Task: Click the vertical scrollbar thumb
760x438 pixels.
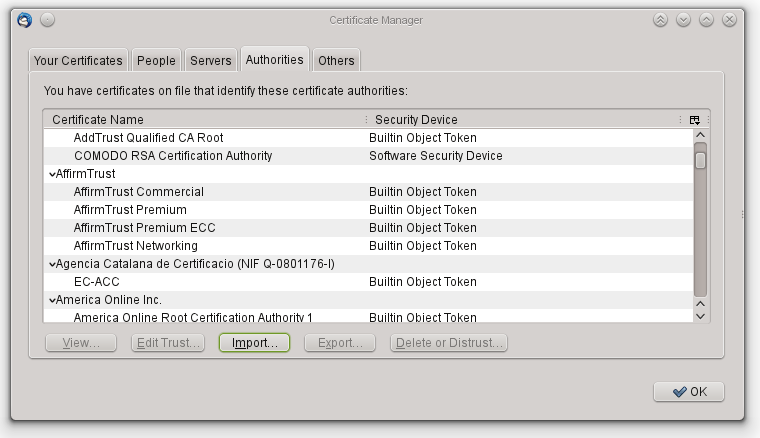Action: pyautogui.click(x=700, y=159)
